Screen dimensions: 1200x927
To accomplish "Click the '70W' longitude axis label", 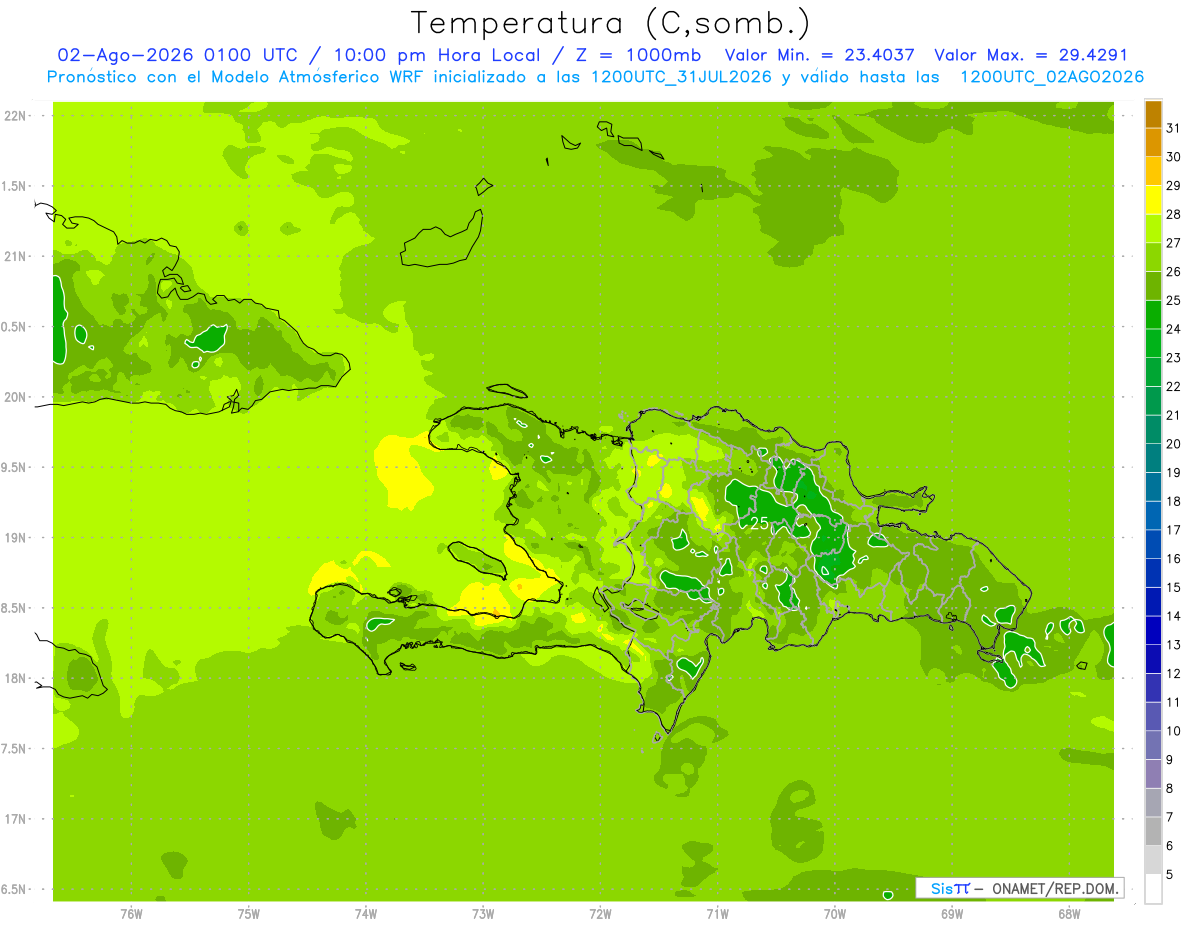I will (834, 913).
